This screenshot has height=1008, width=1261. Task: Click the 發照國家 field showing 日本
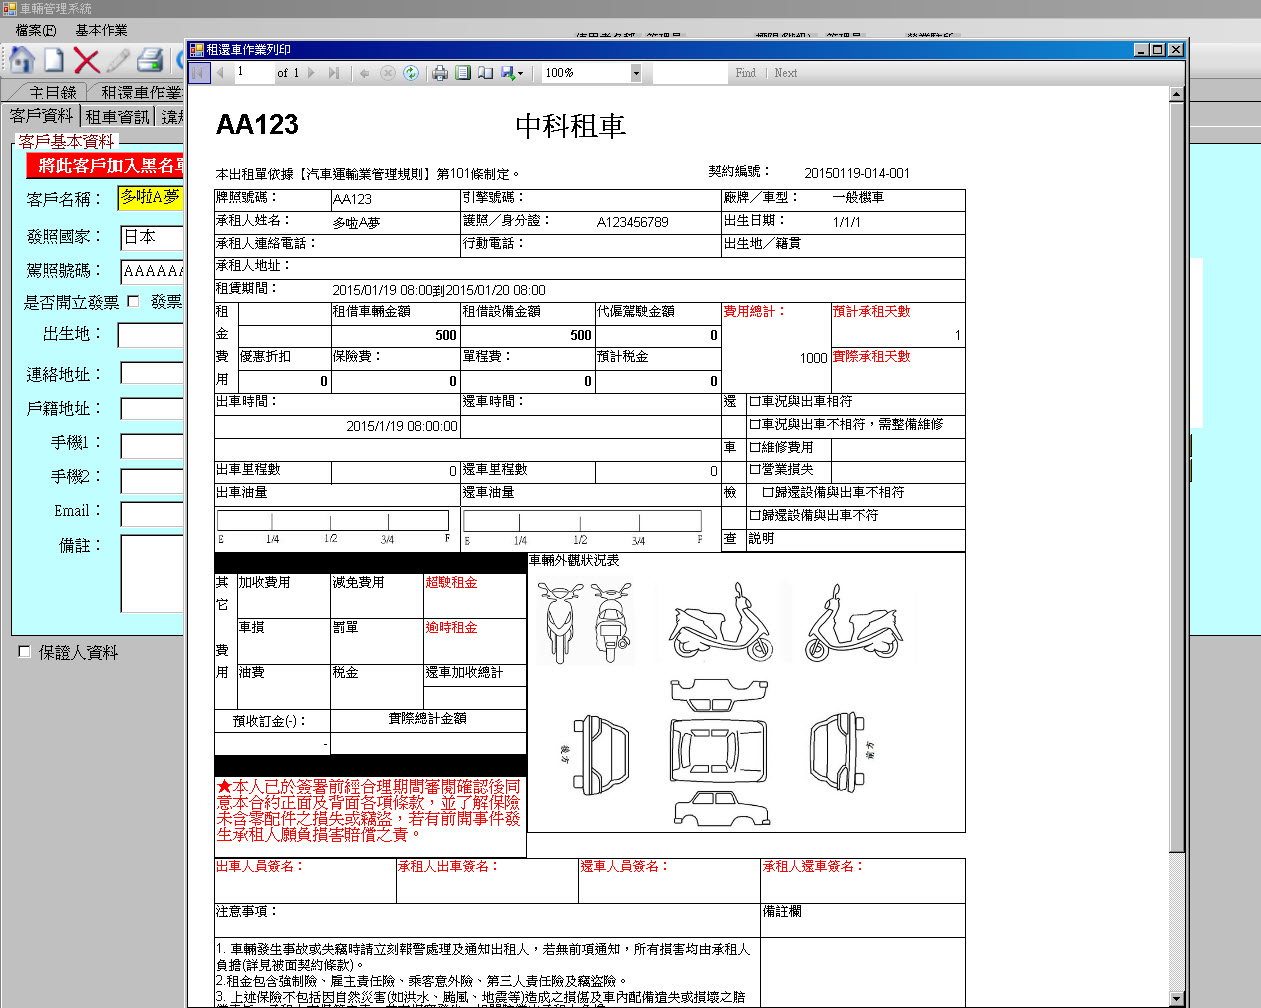point(152,237)
